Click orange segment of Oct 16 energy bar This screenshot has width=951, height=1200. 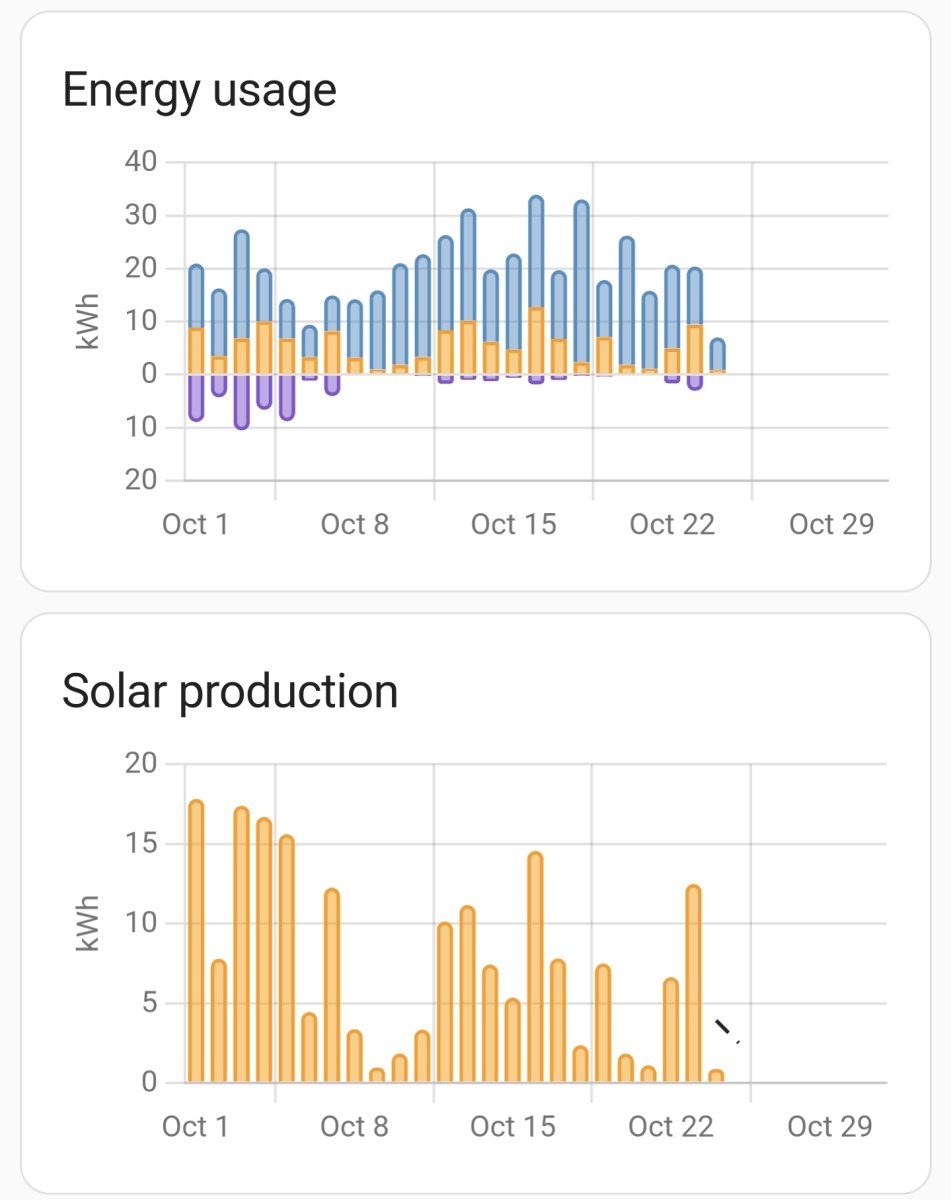(536, 341)
